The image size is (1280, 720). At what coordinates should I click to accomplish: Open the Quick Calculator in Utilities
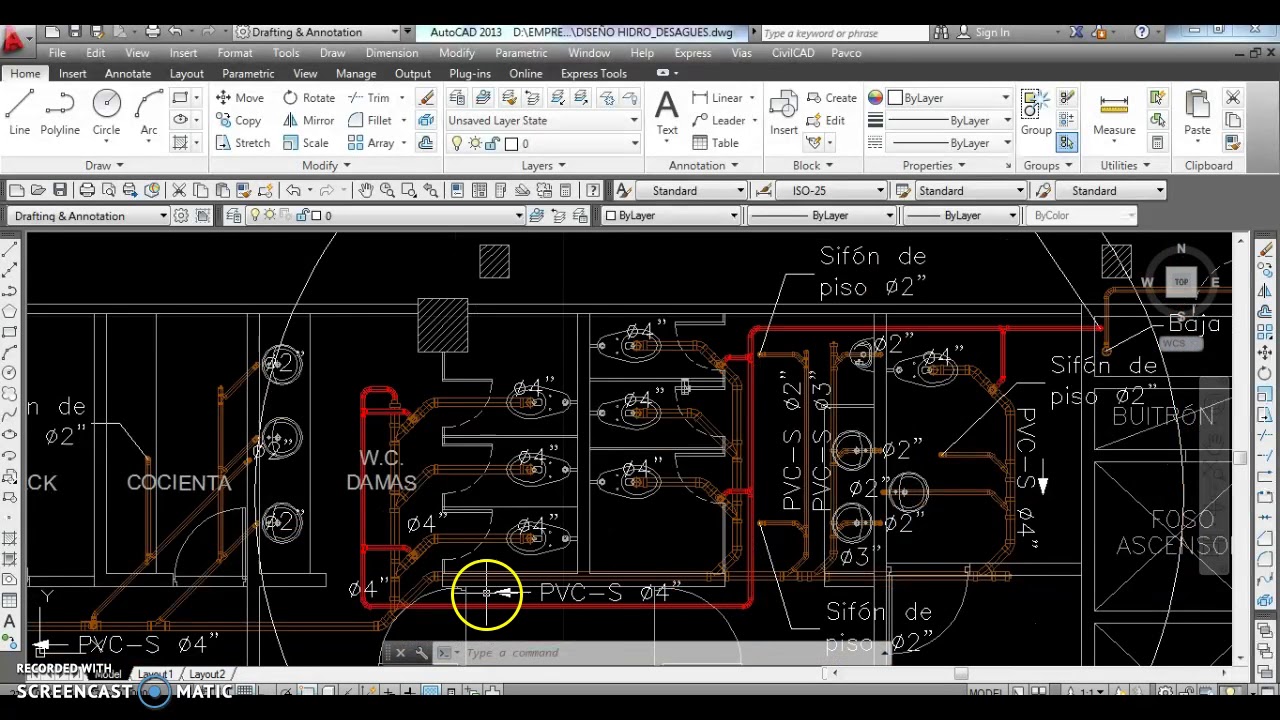(1157, 143)
